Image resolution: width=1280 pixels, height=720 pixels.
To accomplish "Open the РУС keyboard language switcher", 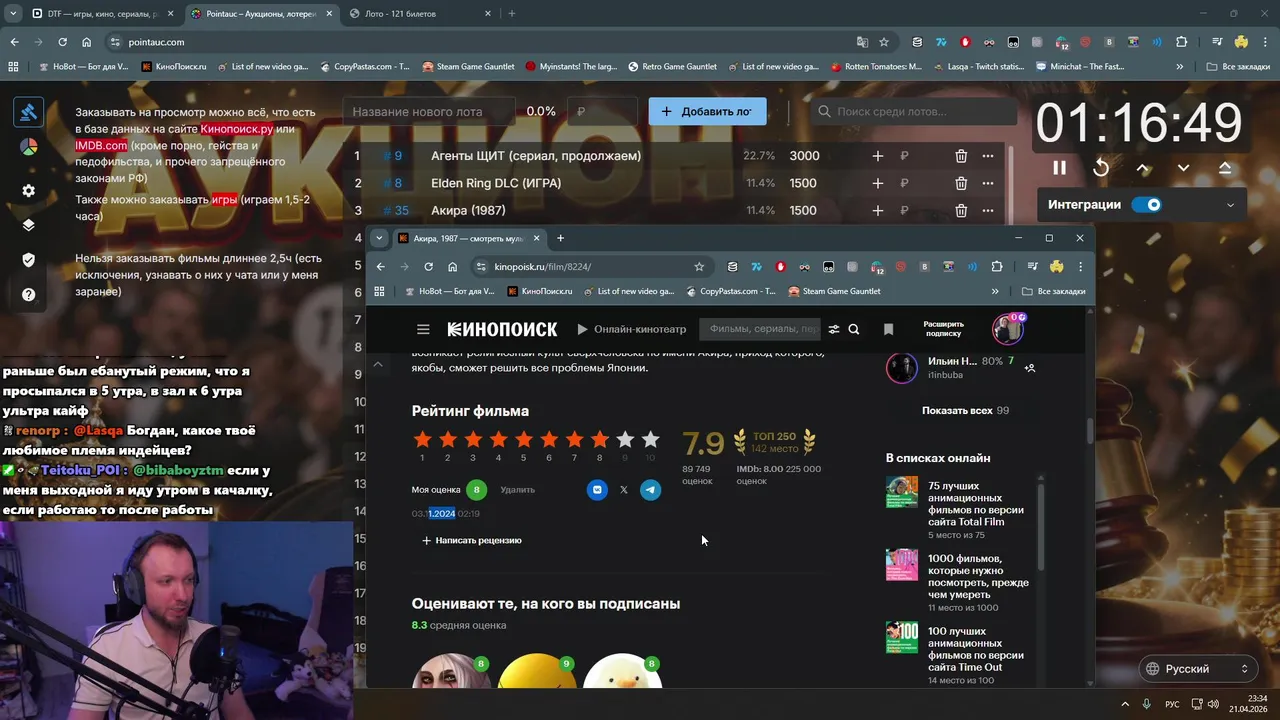I will 1172,704.
